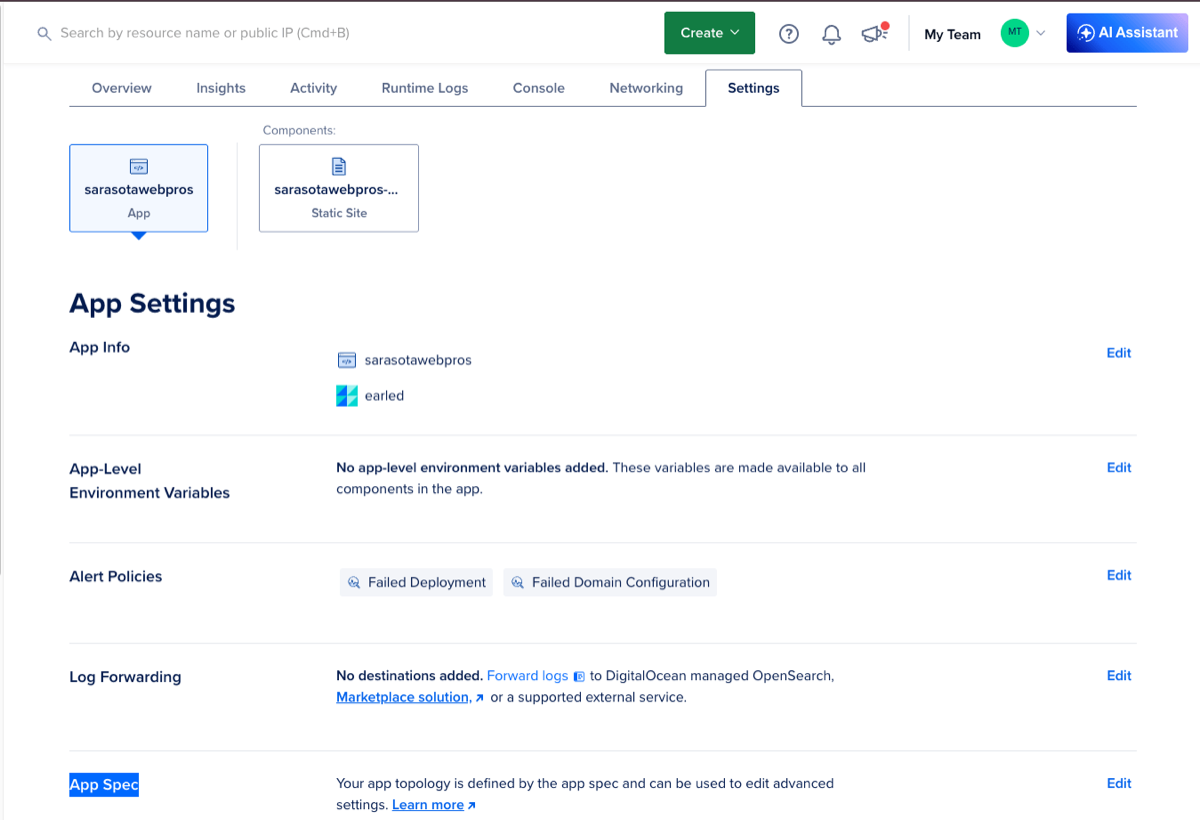Edit the App Info section

[x=1119, y=353]
